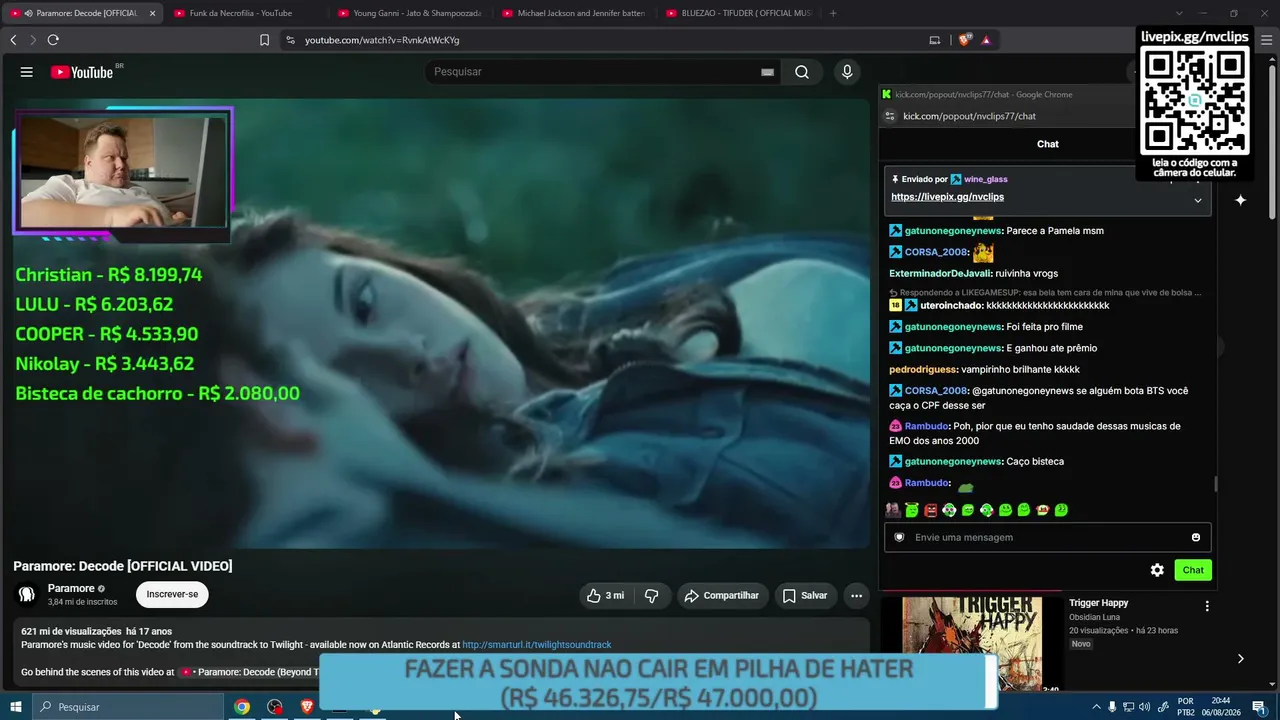Screen dimensions: 1280x720
Task: Go to the YouTube home logo
Action: [x=82, y=72]
